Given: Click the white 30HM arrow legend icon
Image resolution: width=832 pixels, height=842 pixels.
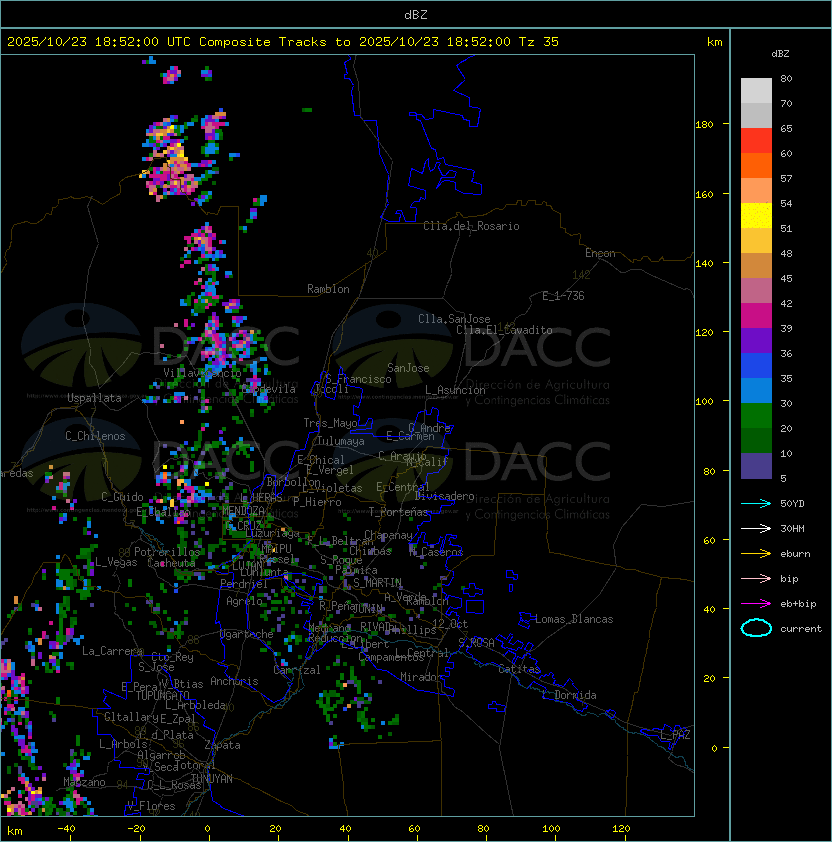Looking at the screenshot, I should (756, 528).
